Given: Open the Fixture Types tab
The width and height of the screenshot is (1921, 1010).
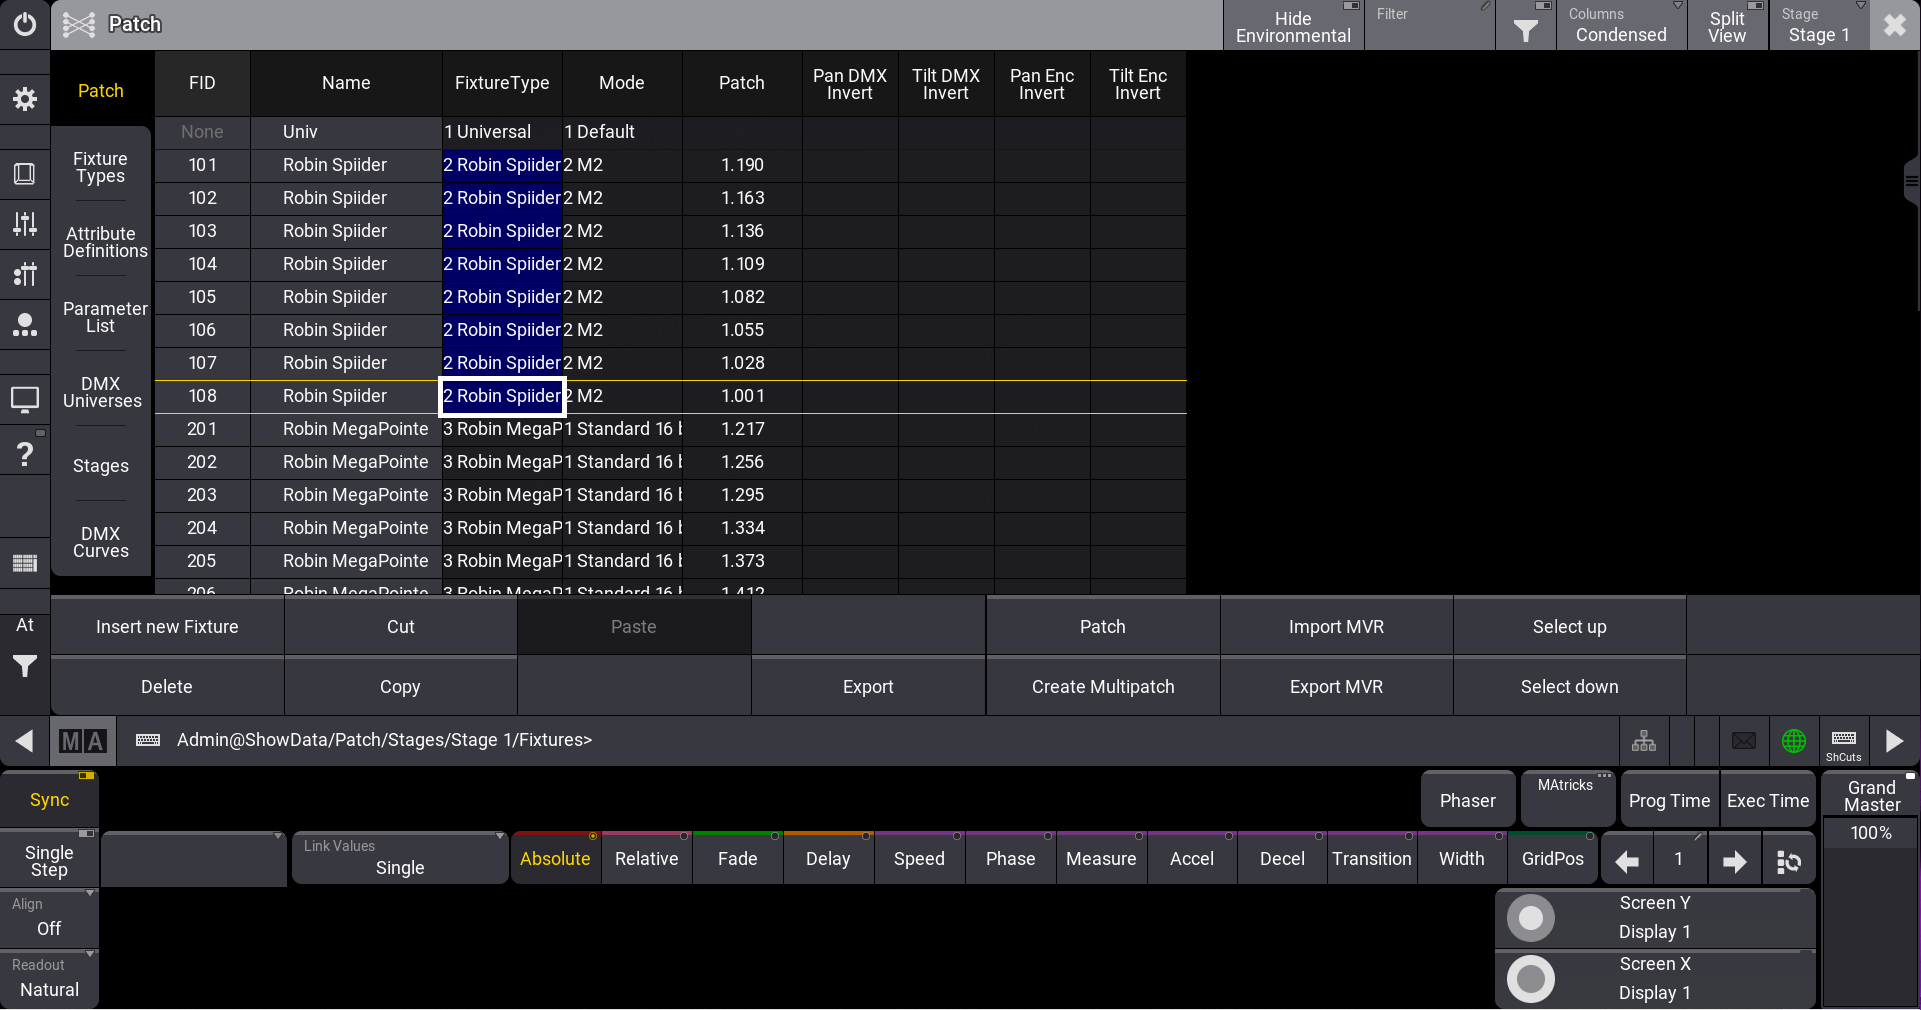Looking at the screenshot, I should coord(101,167).
